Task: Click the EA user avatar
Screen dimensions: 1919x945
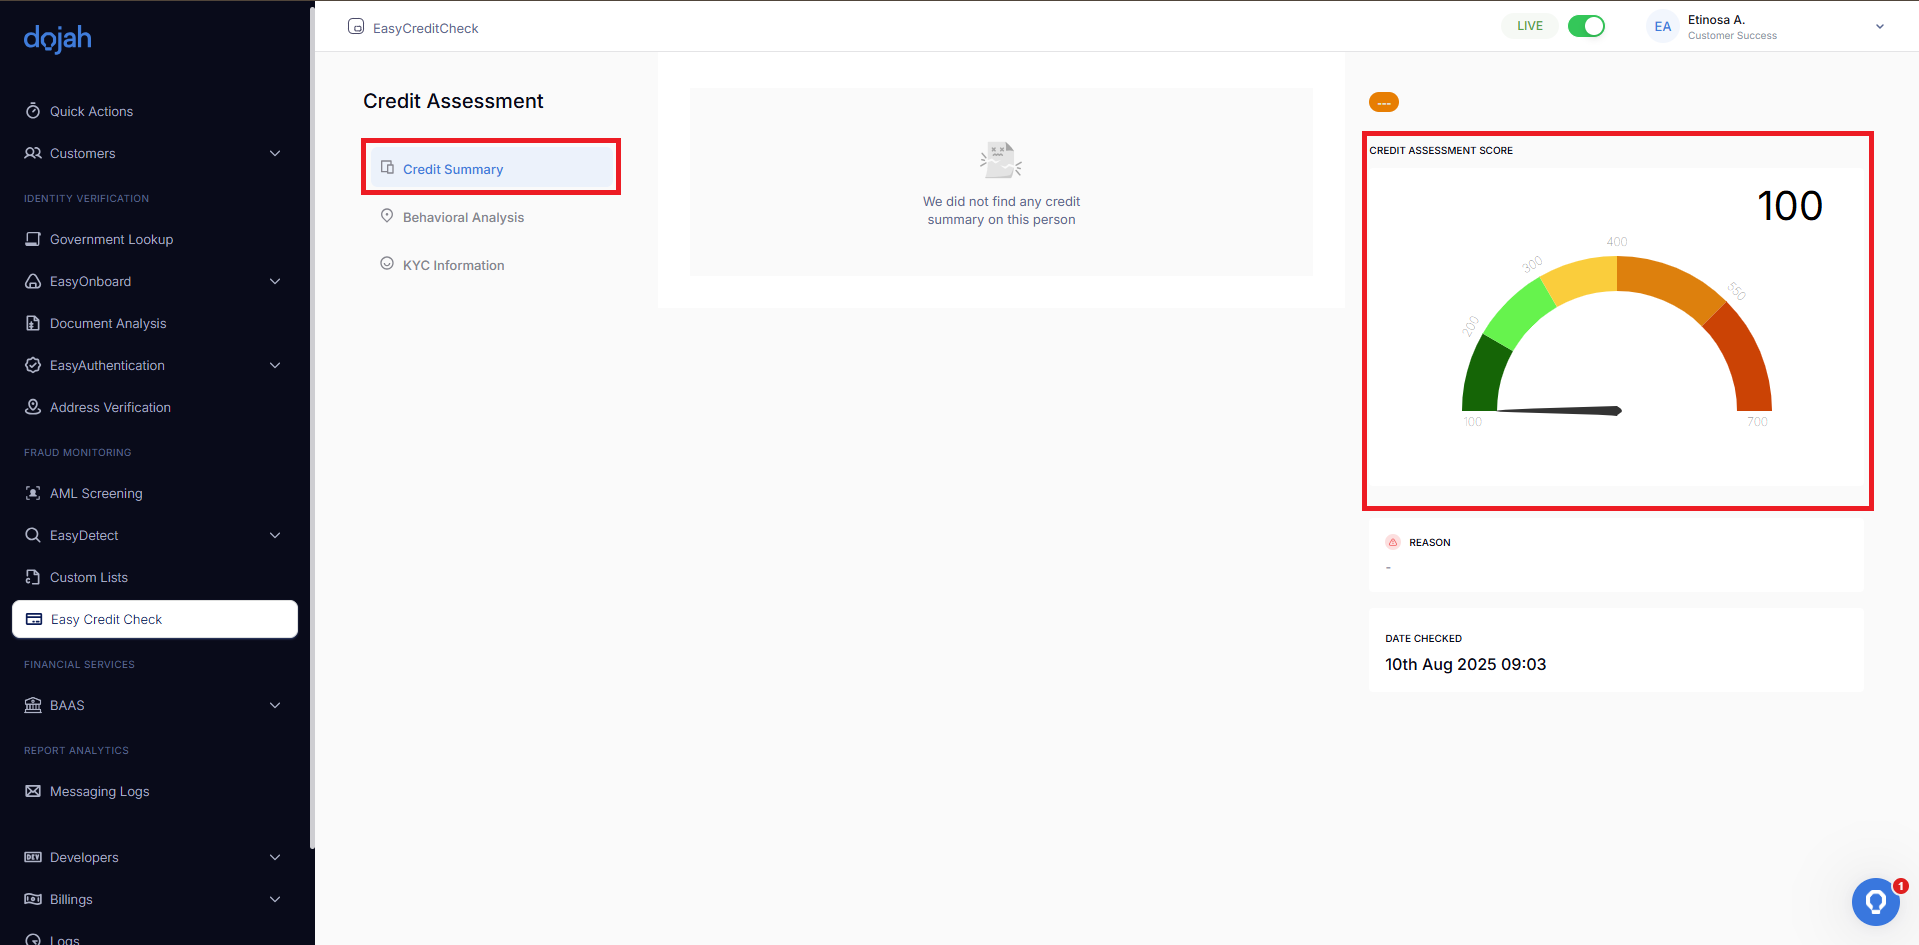Action: pos(1662,27)
